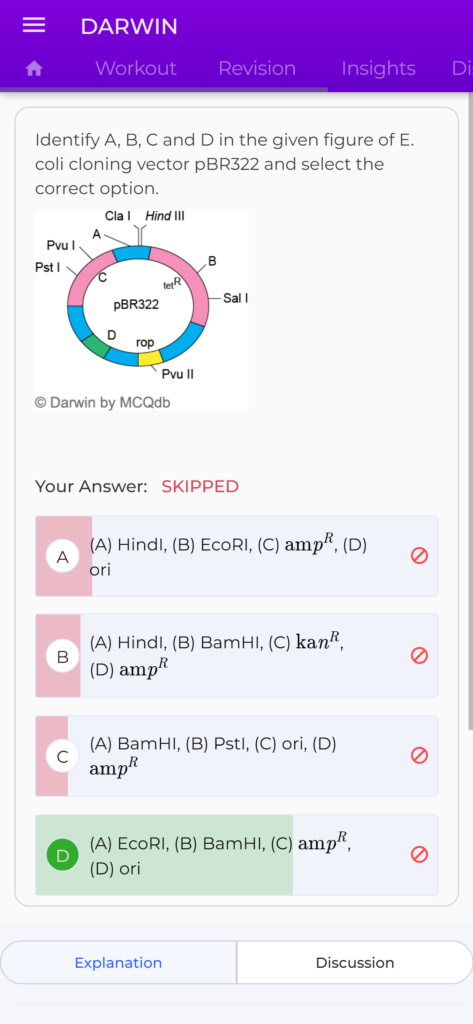This screenshot has height=1024, width=473.
Task: Report icon on option C
Action: point(419,756)
